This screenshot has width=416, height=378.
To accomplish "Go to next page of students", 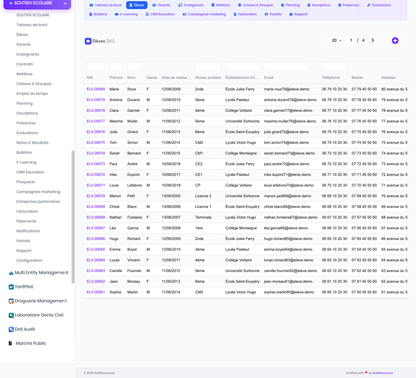I will tap(373, 40).
